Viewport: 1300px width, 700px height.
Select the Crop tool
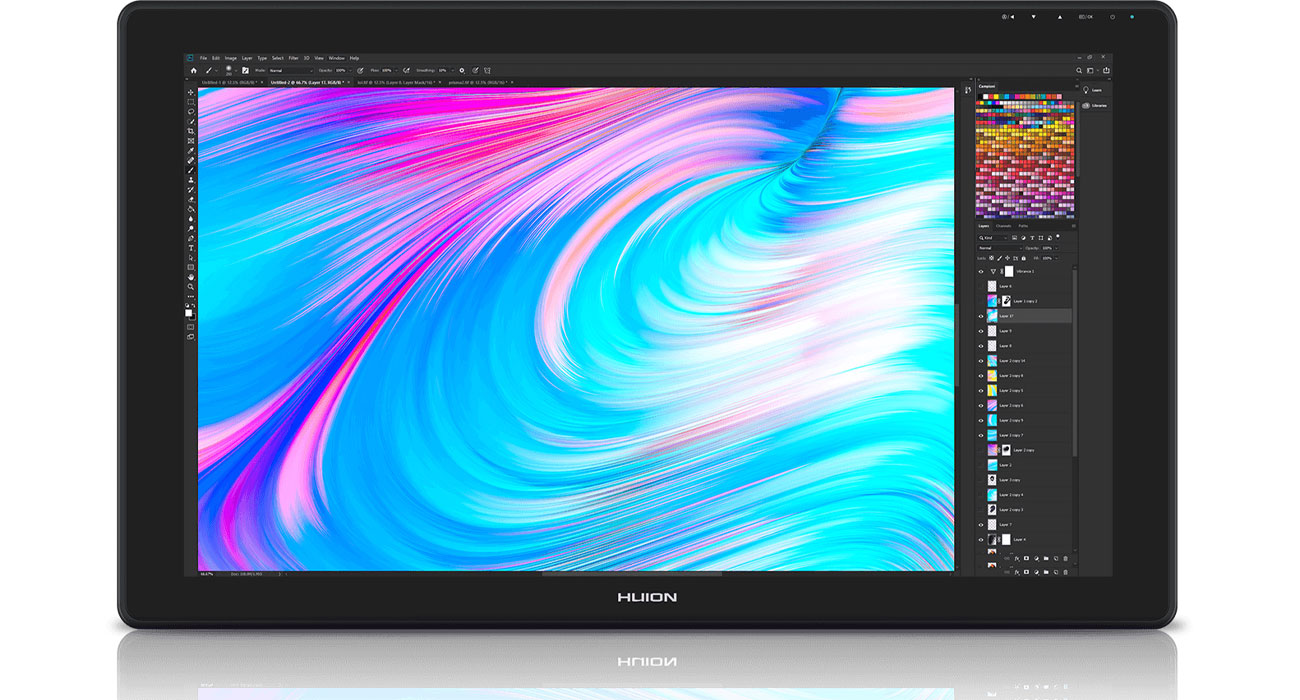coord(190,130)
